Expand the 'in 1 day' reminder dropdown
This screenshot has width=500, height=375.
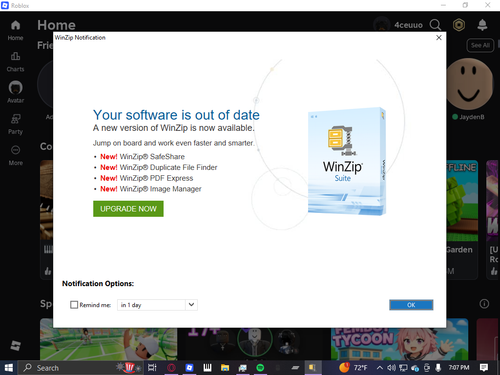191,305
